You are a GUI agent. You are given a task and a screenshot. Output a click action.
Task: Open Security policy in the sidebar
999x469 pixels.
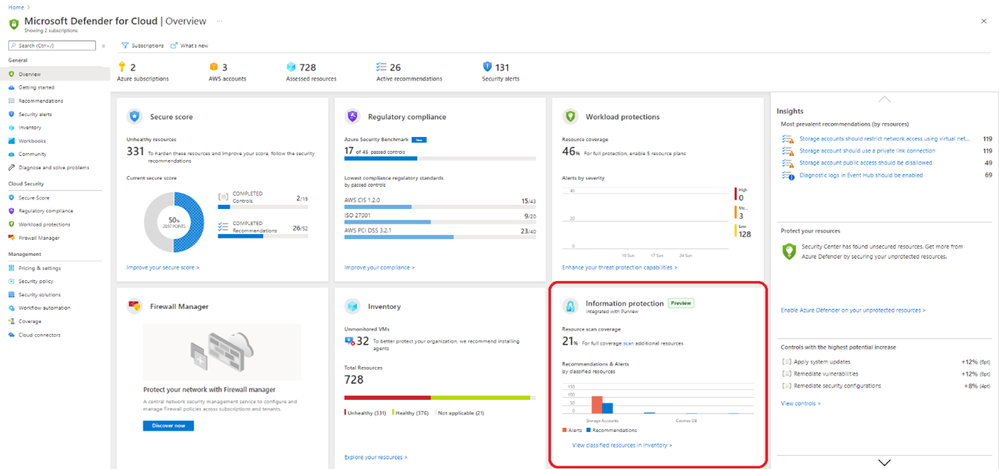(36, 281)
